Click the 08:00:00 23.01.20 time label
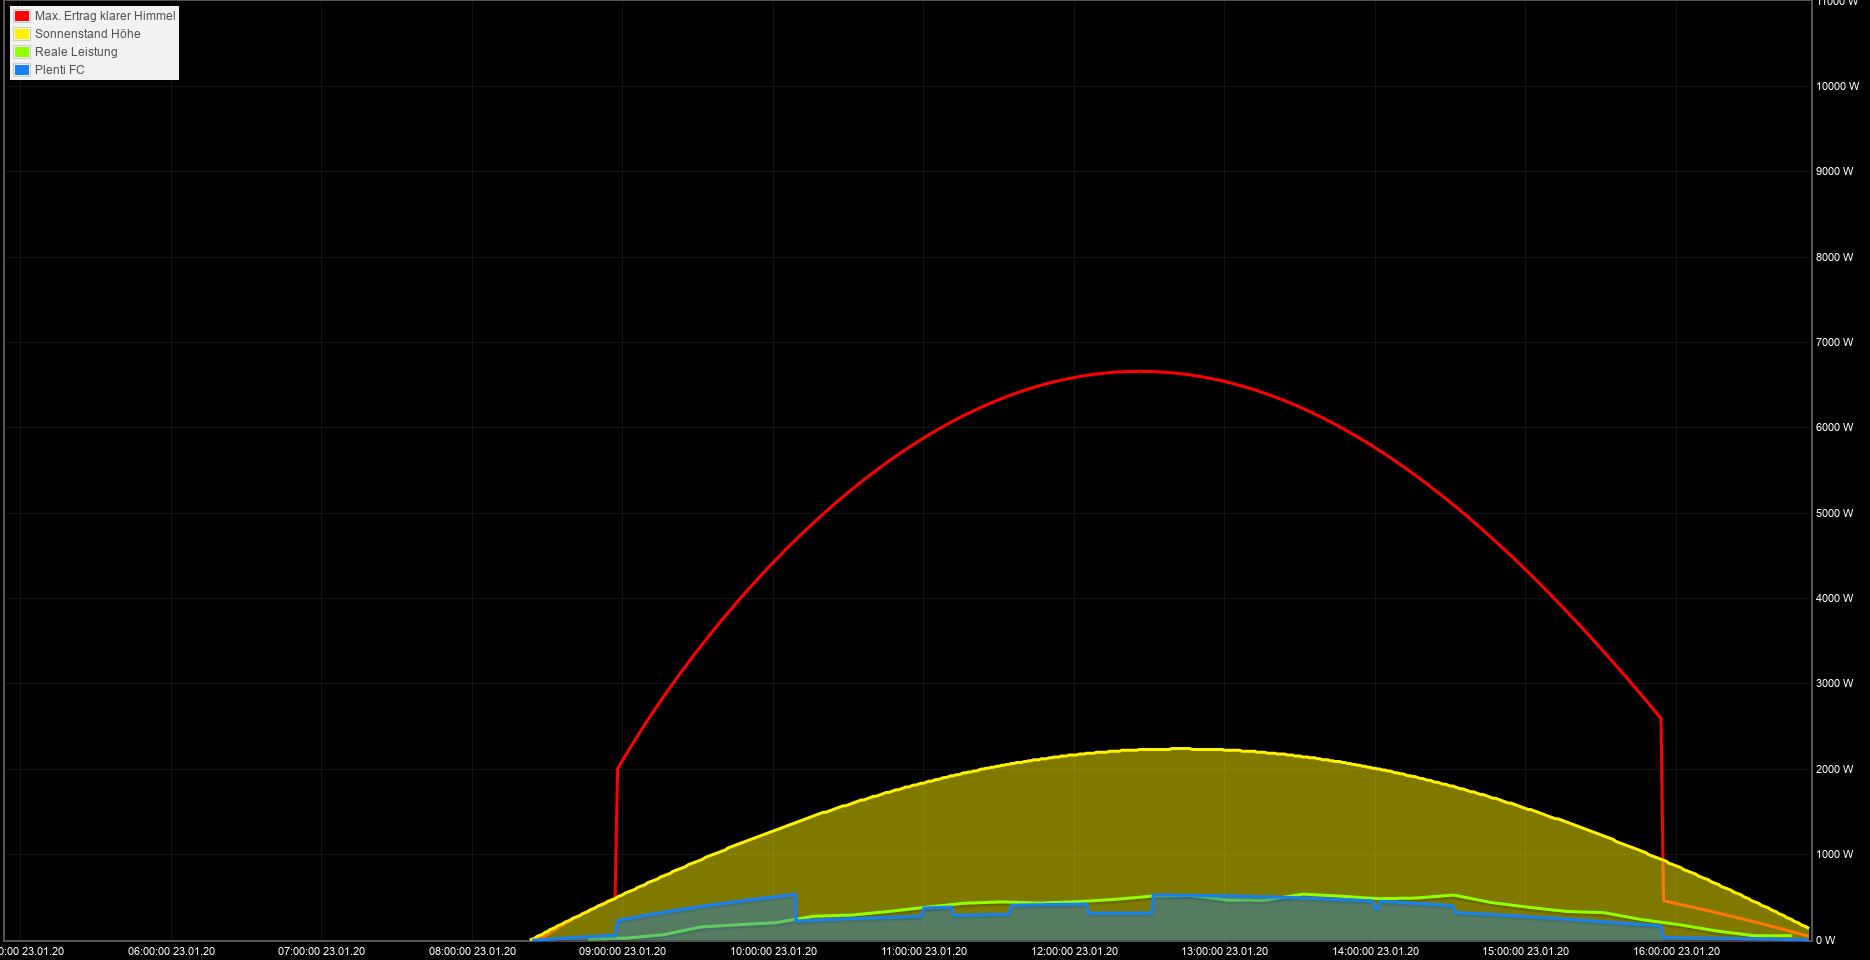This screenshot has width=1870, height=960. click(472, 952)
